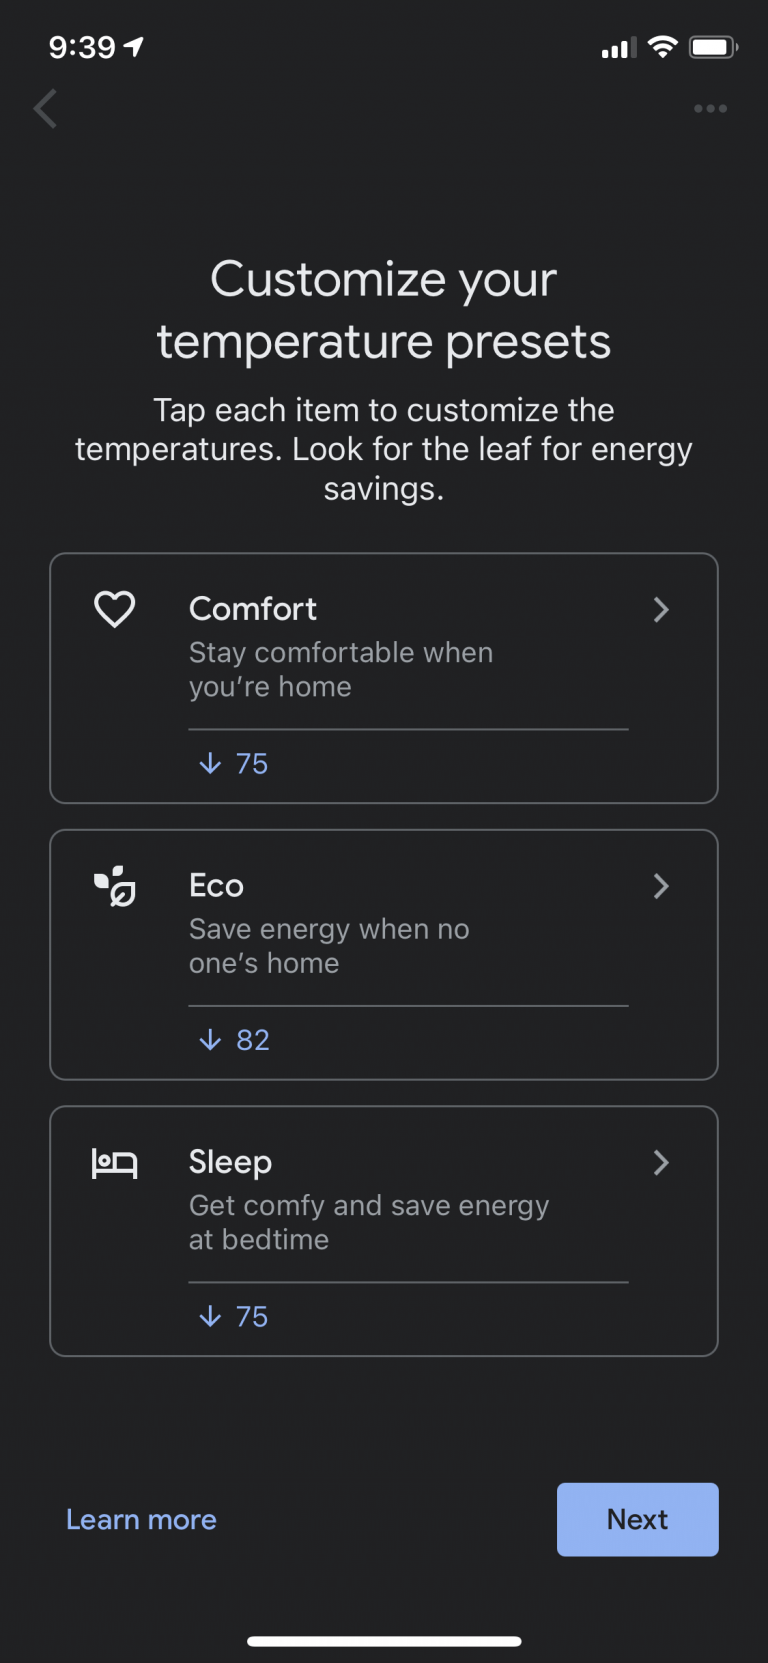
Task: Expand the Comfort preset via its chevron
Action: (661, 609)
